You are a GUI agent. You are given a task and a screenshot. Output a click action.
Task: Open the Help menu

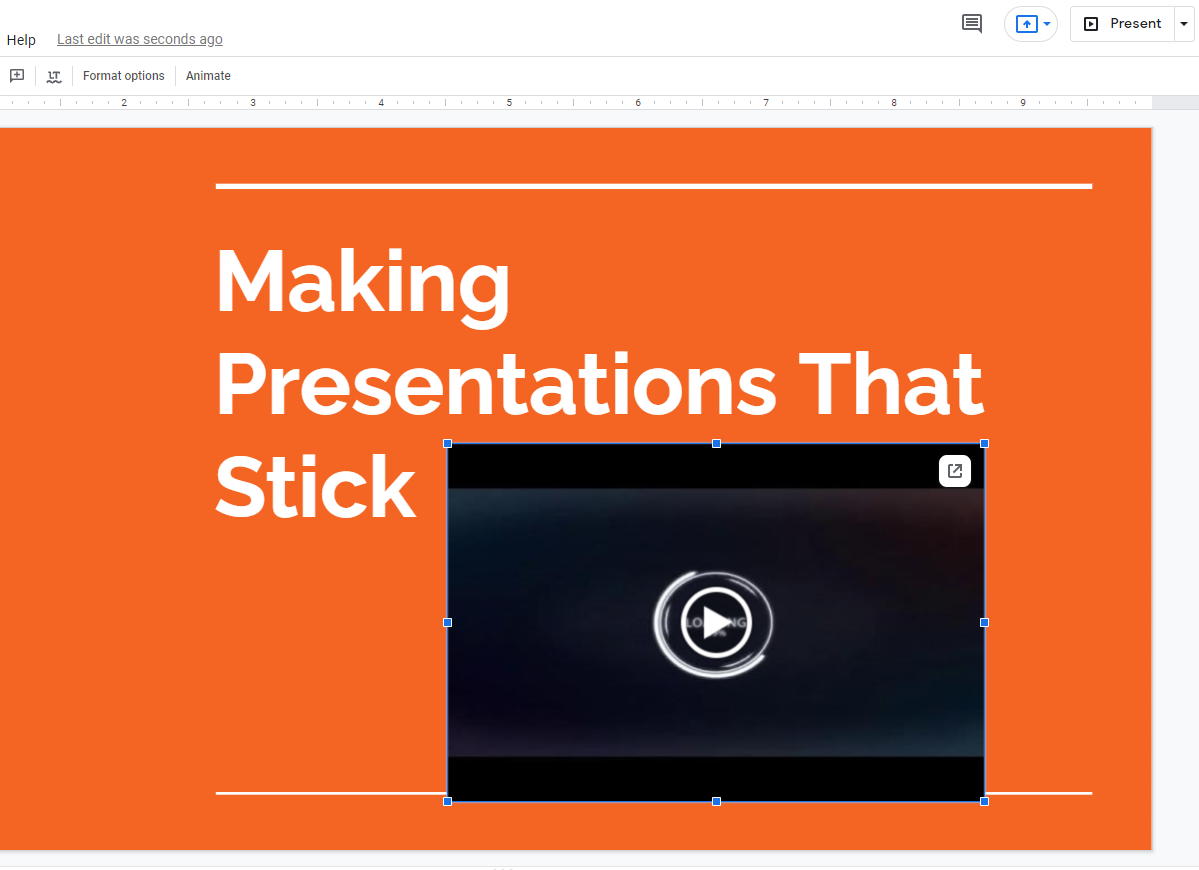[x=21, y=40]
